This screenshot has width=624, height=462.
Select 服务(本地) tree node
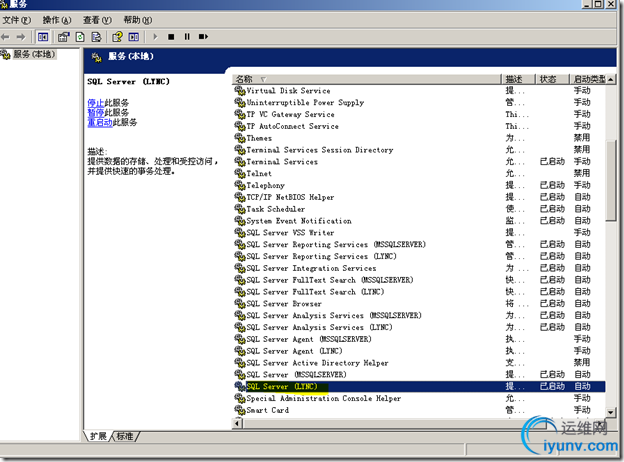34,55
